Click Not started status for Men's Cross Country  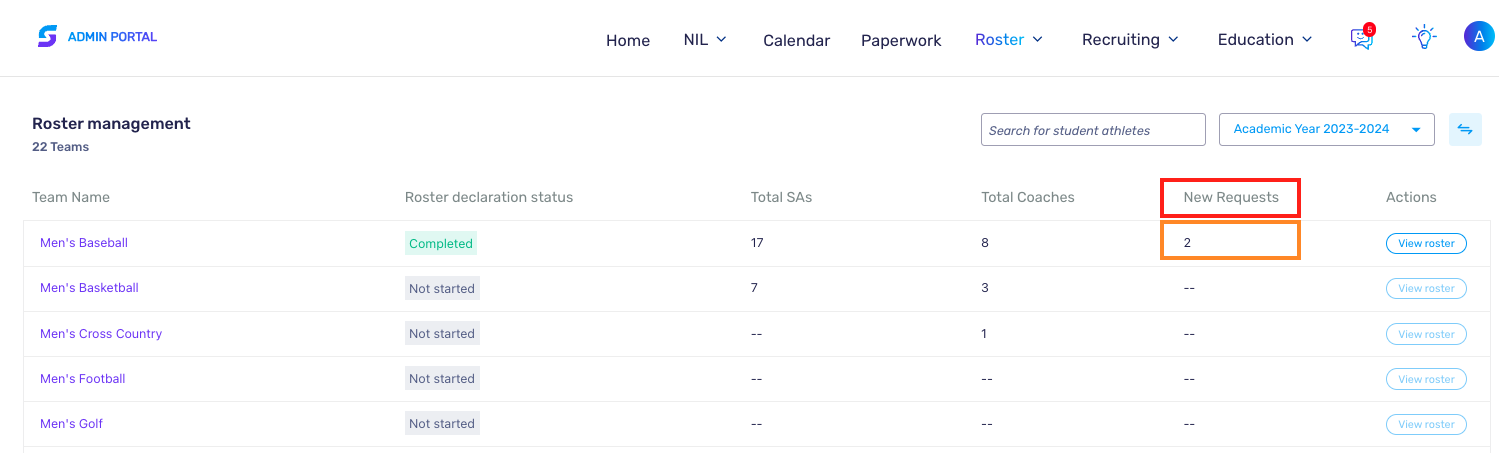pos(442,334)
